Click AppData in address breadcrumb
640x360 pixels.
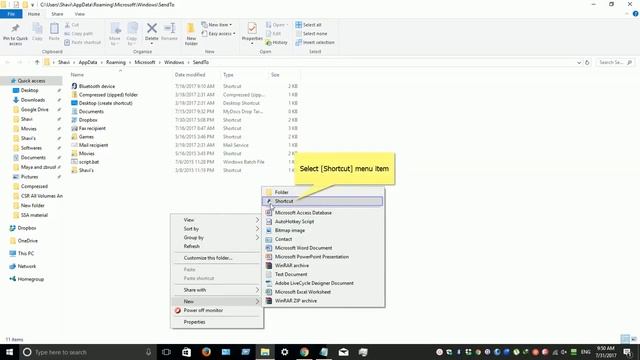click(x=88, y=62)
